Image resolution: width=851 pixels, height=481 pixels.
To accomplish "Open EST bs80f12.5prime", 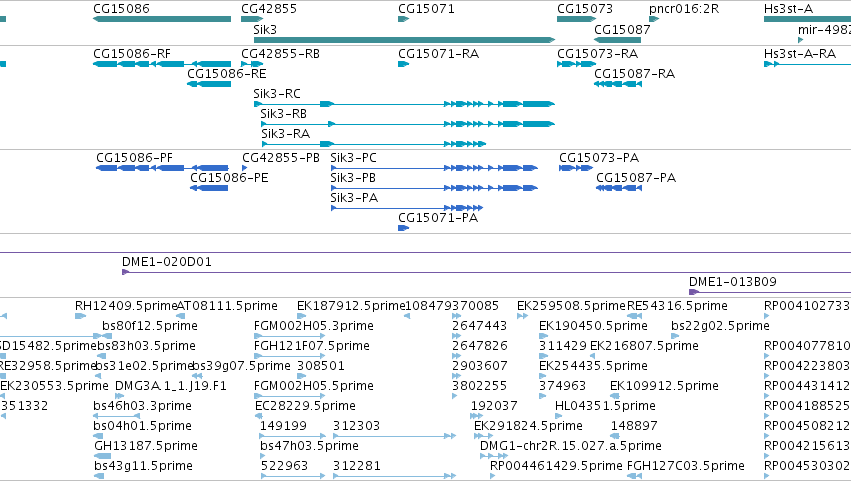I will [x=150, y=326].
